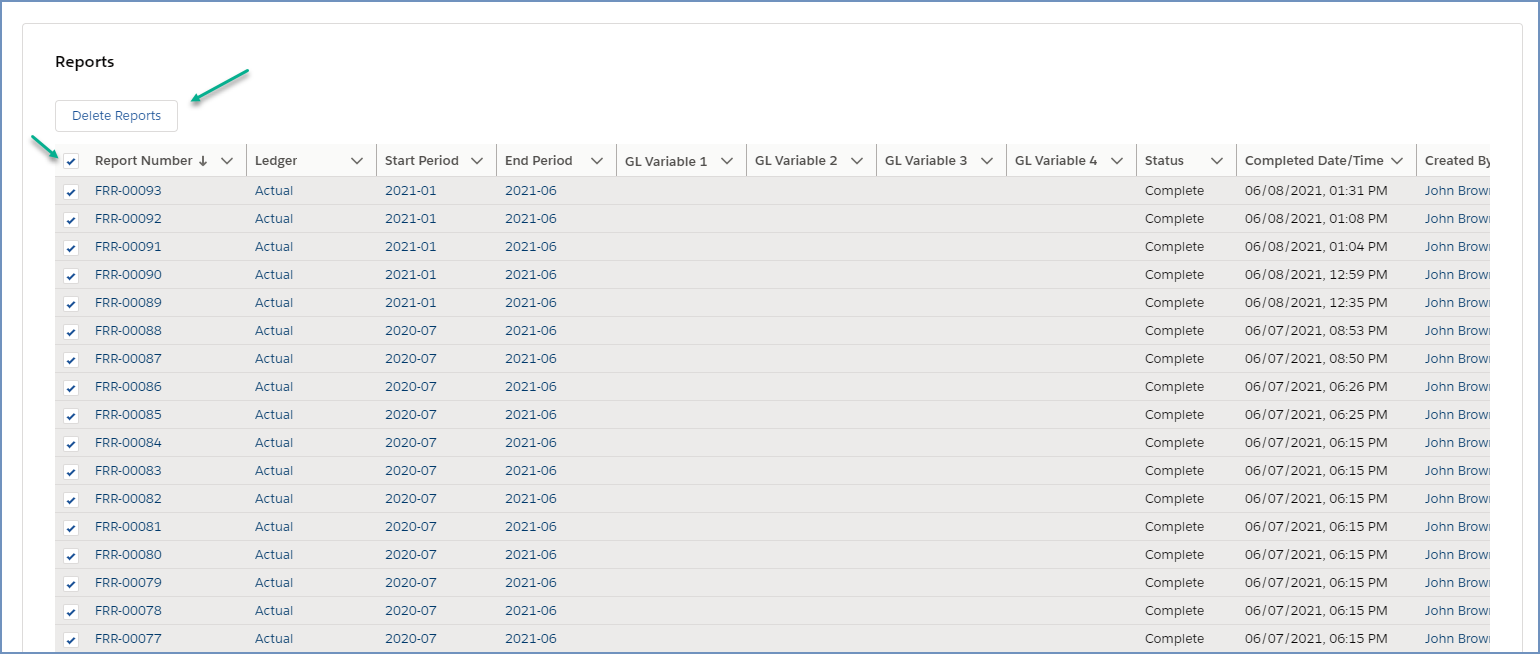Sort by the Report Number column header
The width and height of the screenshot is (1540, 654).
click(143, 161)
